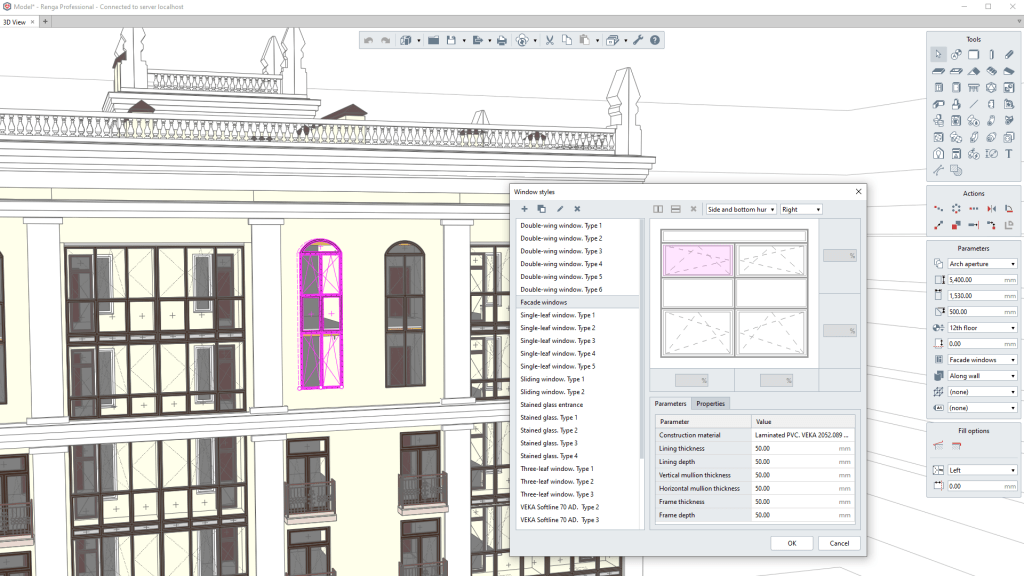Select Facade windows in the style list

545,302
